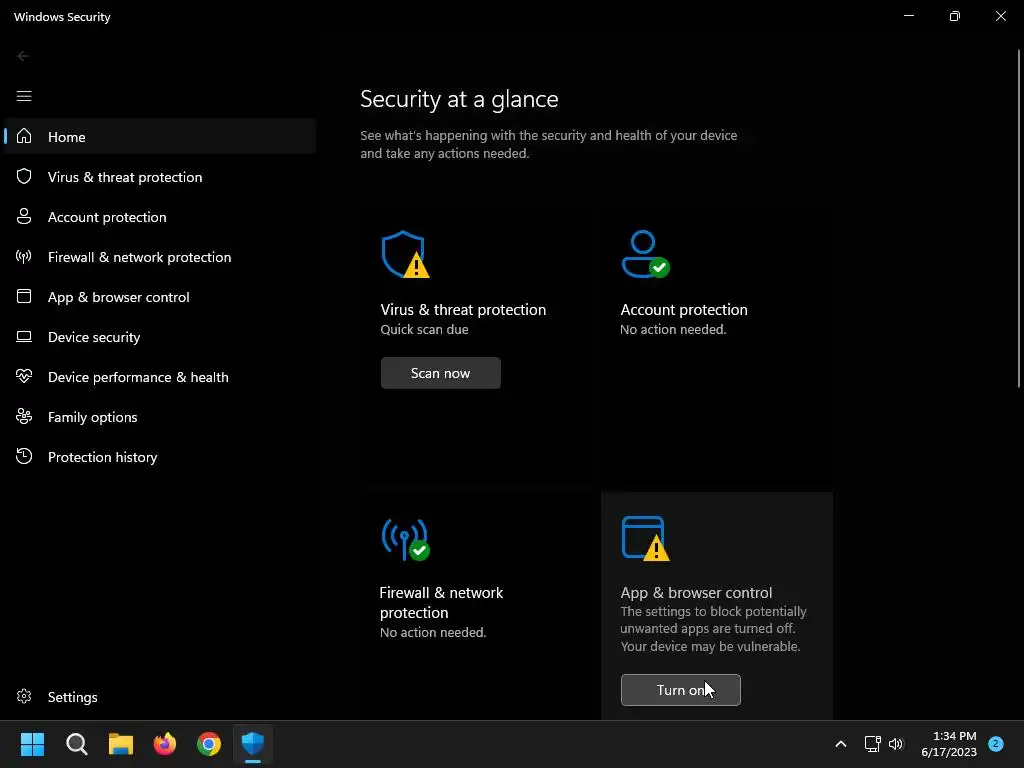Click the Scan now button
This screenshot has height=768, width=1024.
pyautogui.click(x=441, y=373)
